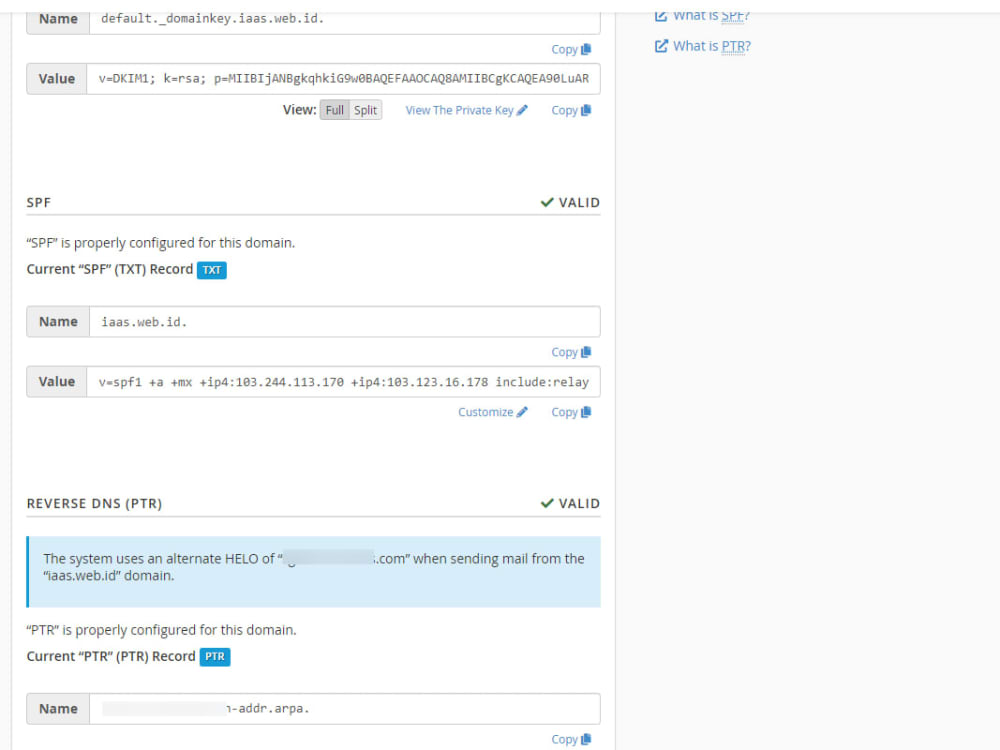Click the blue PTR badge
The height and width of the screenshot is (750, 1000).
click(x=215, y=657)
